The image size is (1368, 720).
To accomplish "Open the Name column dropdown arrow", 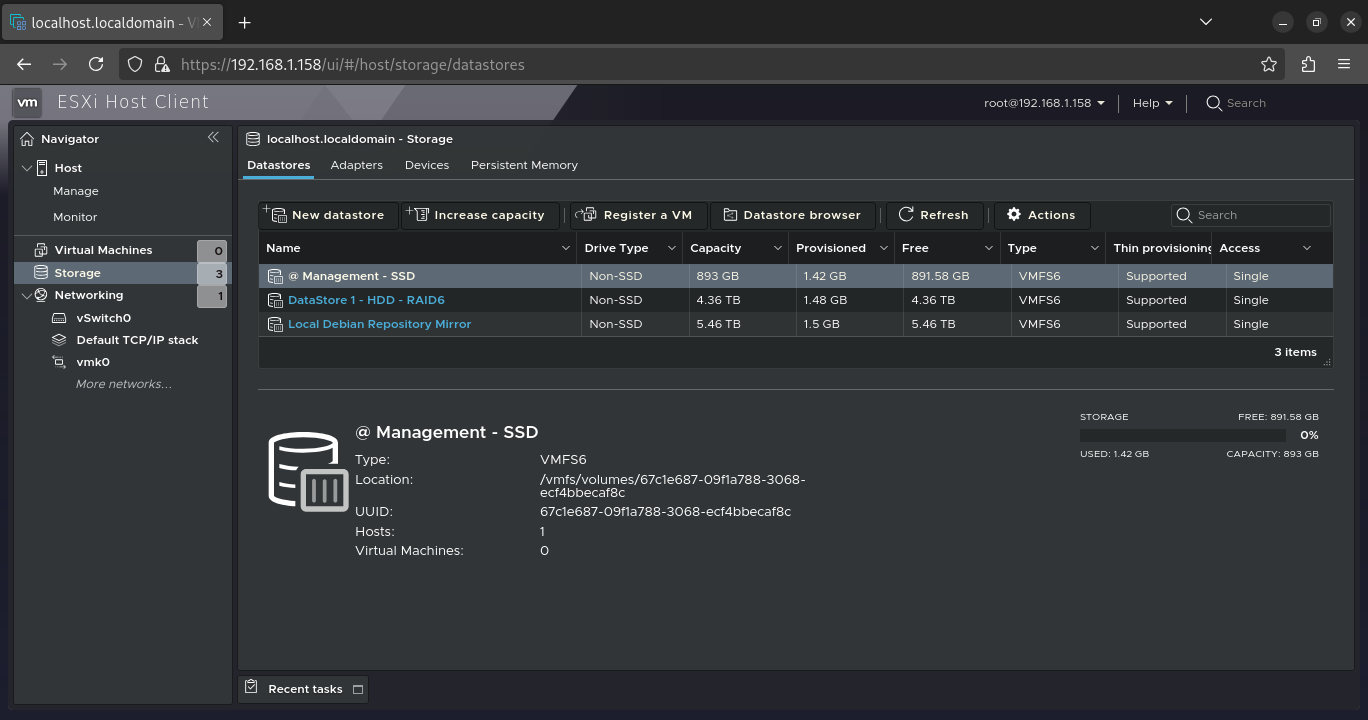I will click(x=566, y=248).
